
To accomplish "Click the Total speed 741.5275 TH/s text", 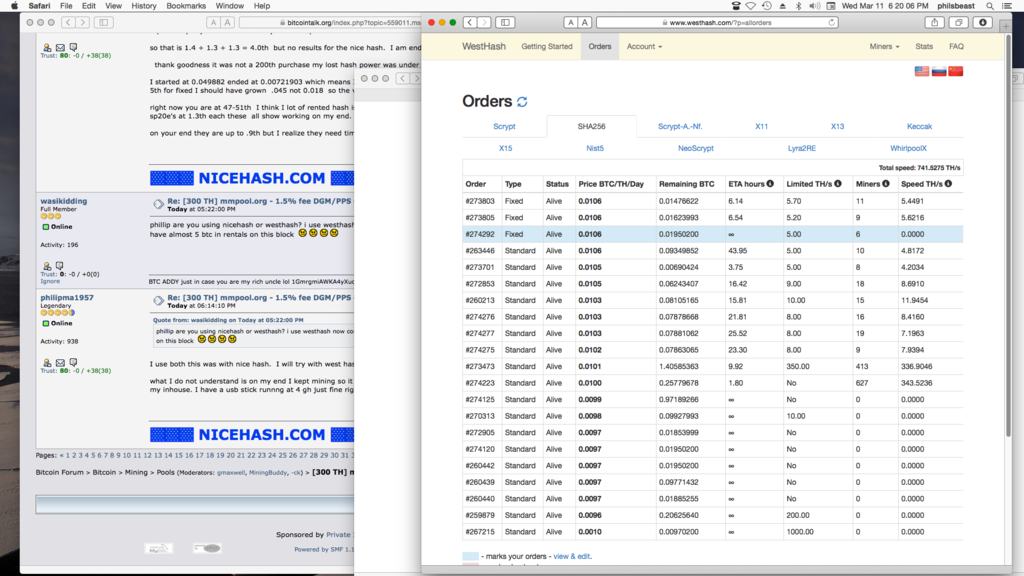I will point(920,168).
